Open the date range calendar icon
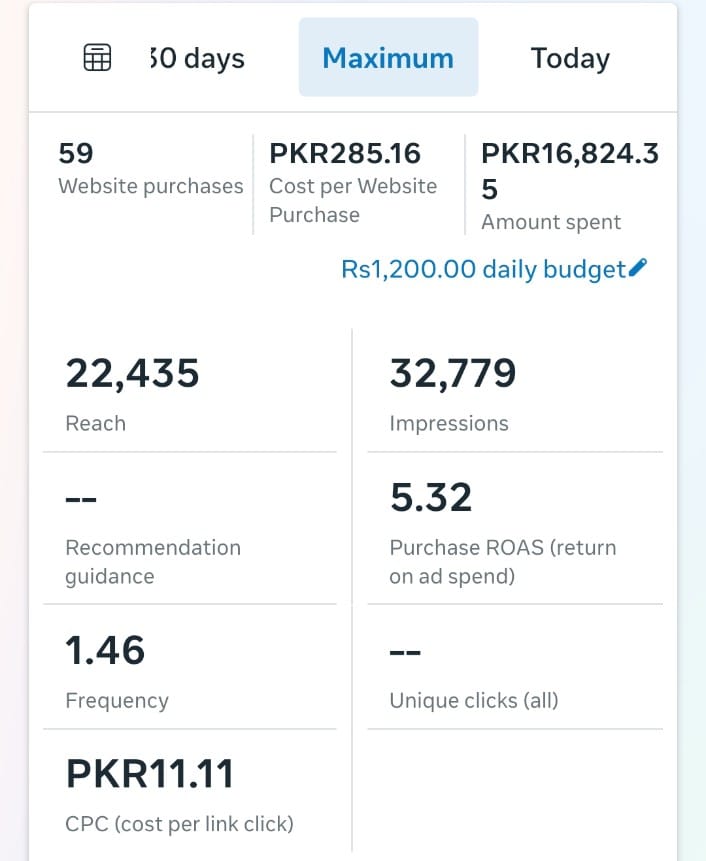 click(x=97, y=58)
